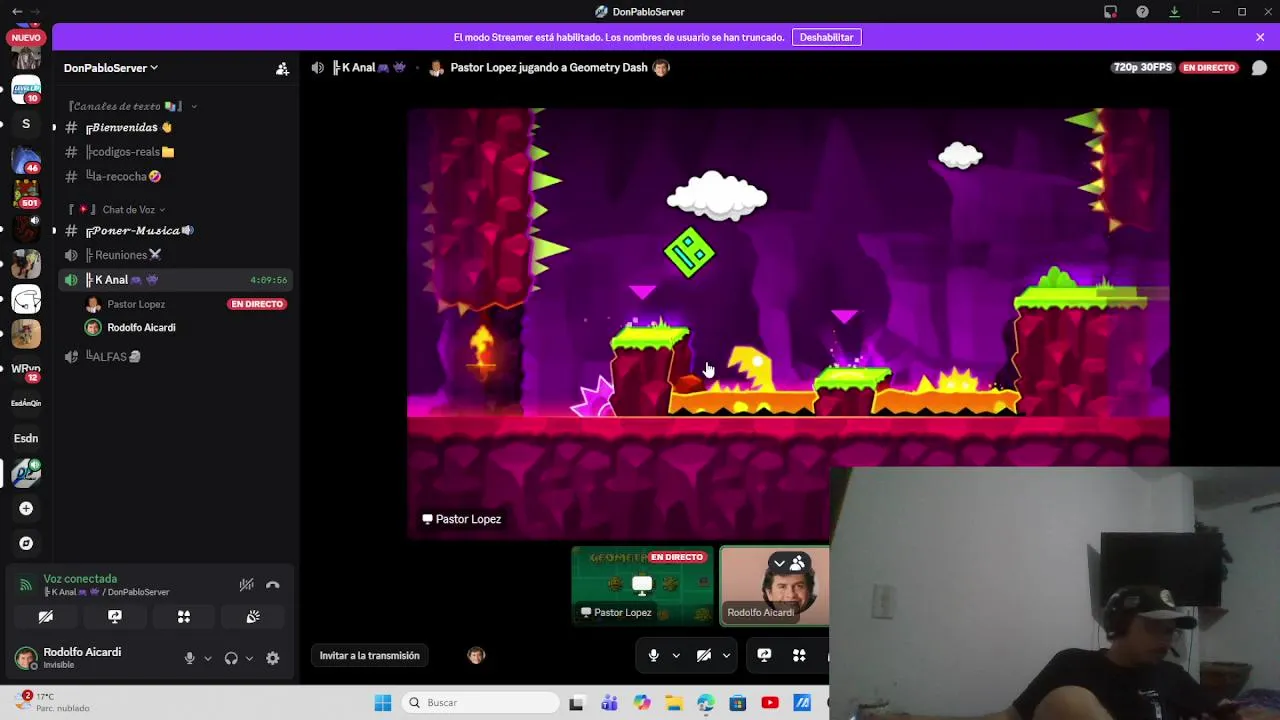The height and width of the screenshot is (720, 1280).
Task: Open File Explorer from taskbar
Action: tap(673, 703)
